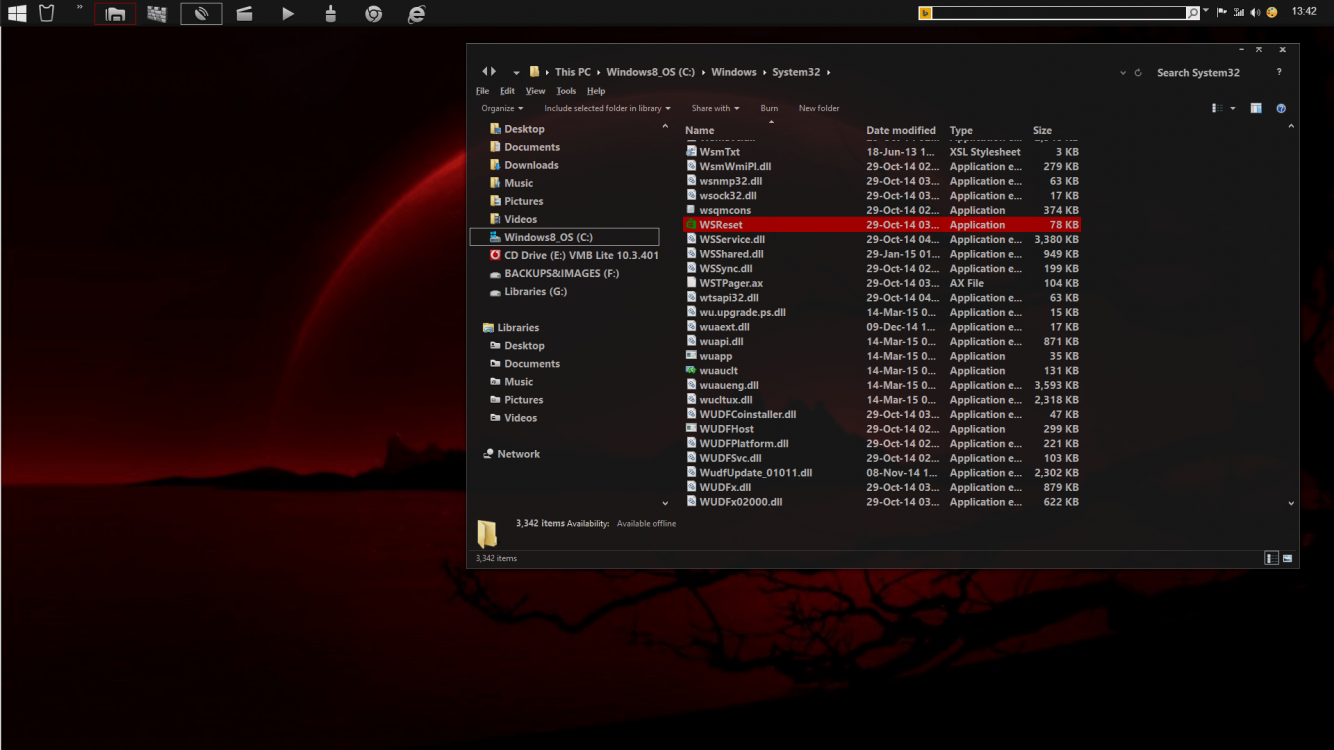Image resolution: width=1334 pixels, height=750 pixels.
Task: Open Include selected folder in library dropdown
Action: 607,108
